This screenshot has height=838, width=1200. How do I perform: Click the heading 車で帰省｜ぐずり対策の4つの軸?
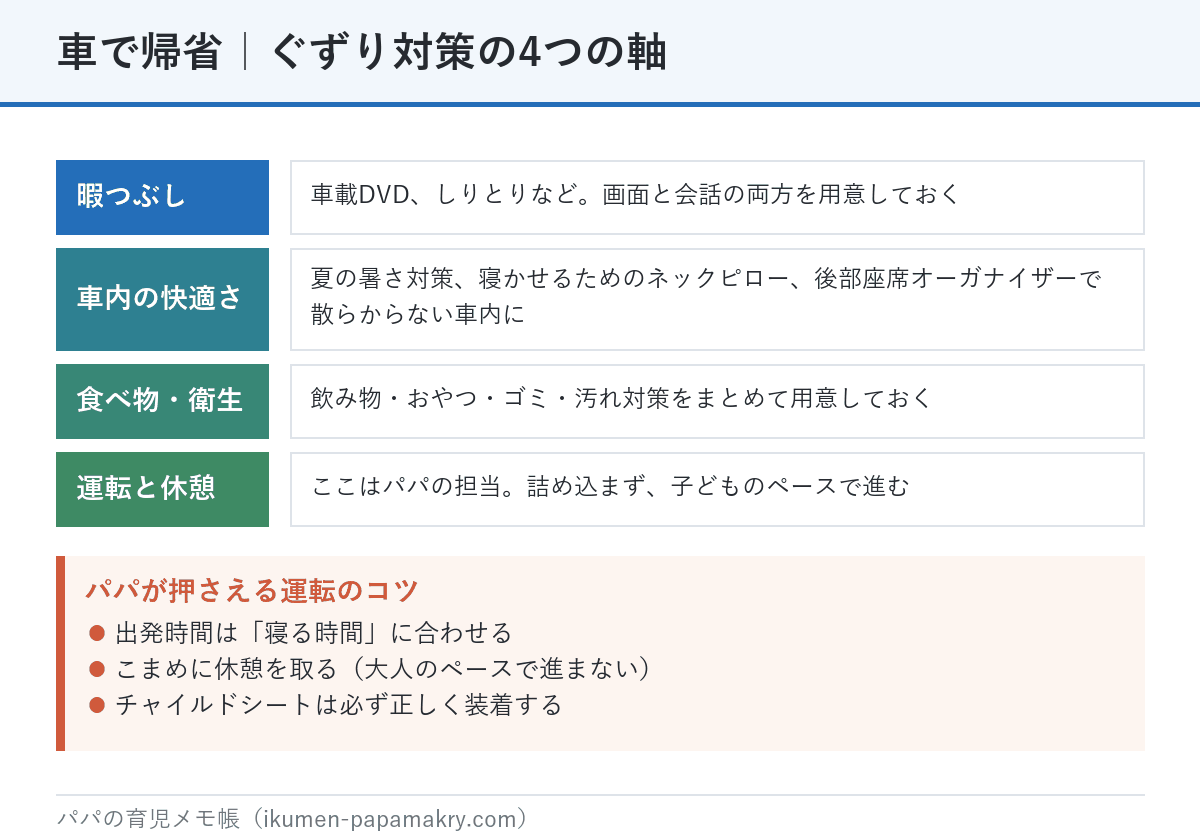pos(362,53)
